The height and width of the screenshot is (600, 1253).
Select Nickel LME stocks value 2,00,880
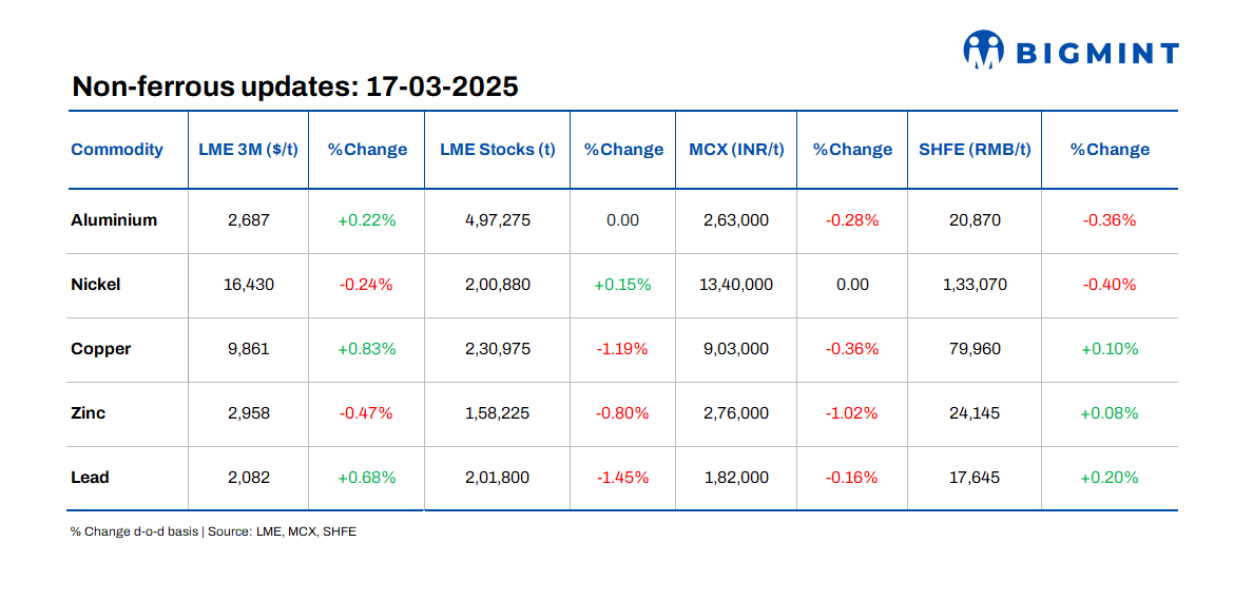click(497, 284)
